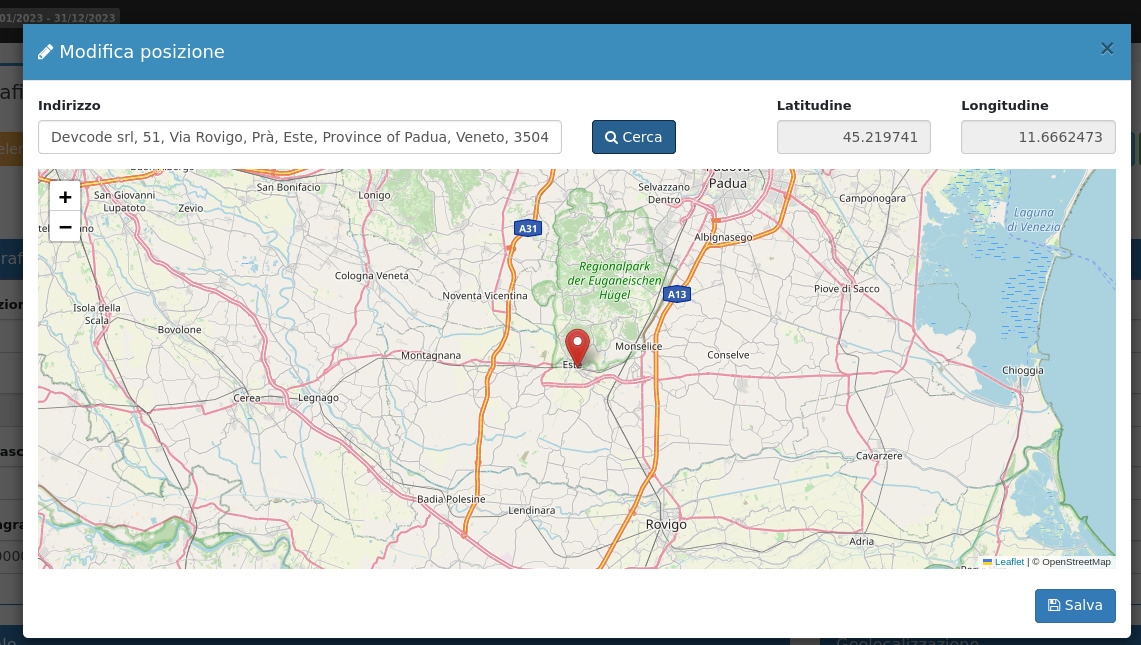Click the Longitudine value field
Viewport: 1141px width, 645px height.
(x=1037, y=137)
